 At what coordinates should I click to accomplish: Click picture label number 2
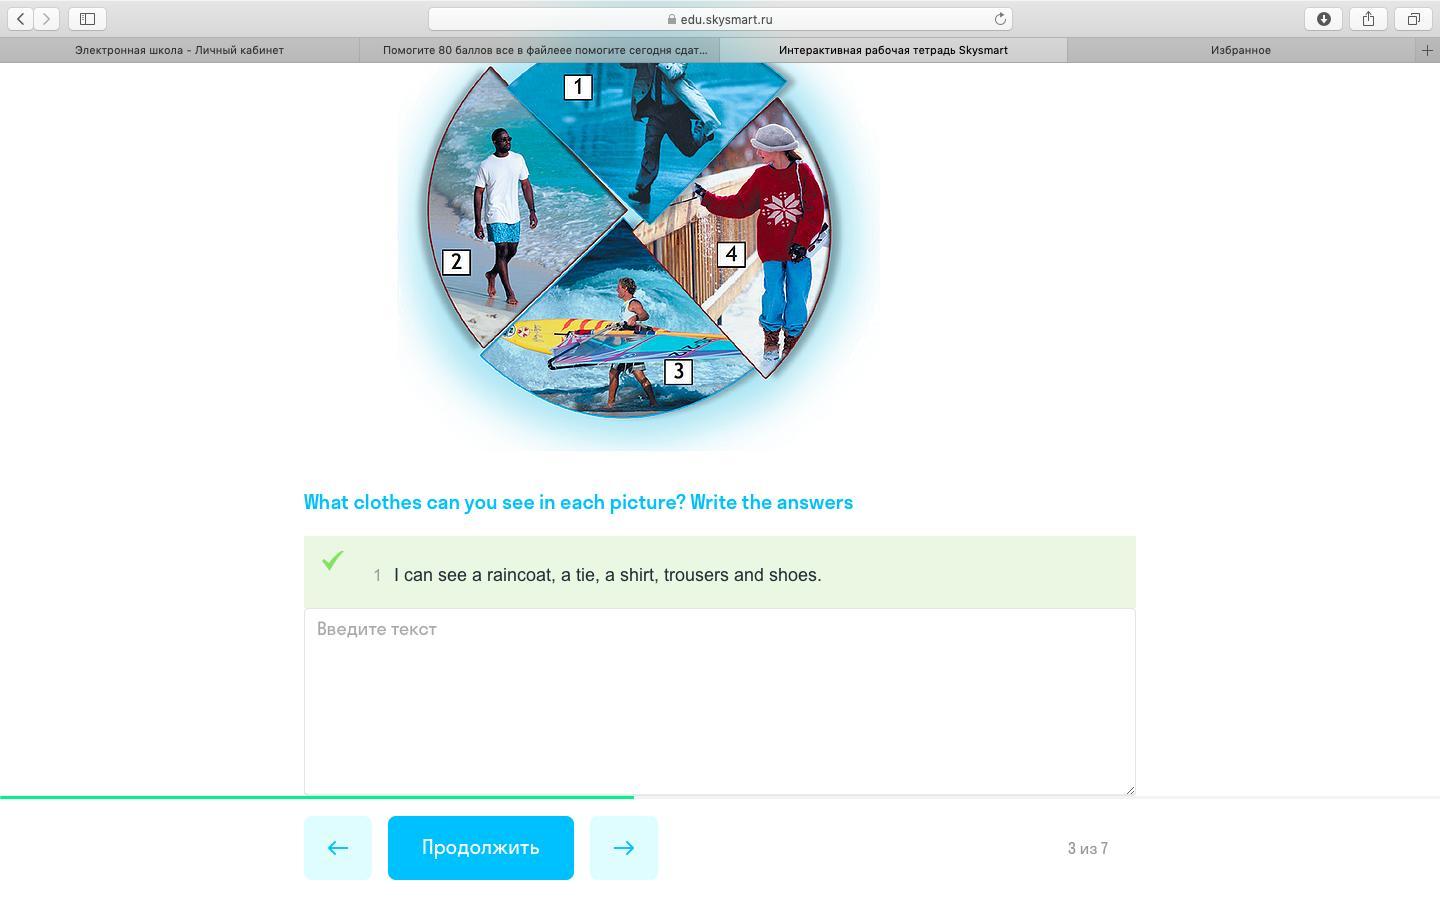tap(456, 262)
